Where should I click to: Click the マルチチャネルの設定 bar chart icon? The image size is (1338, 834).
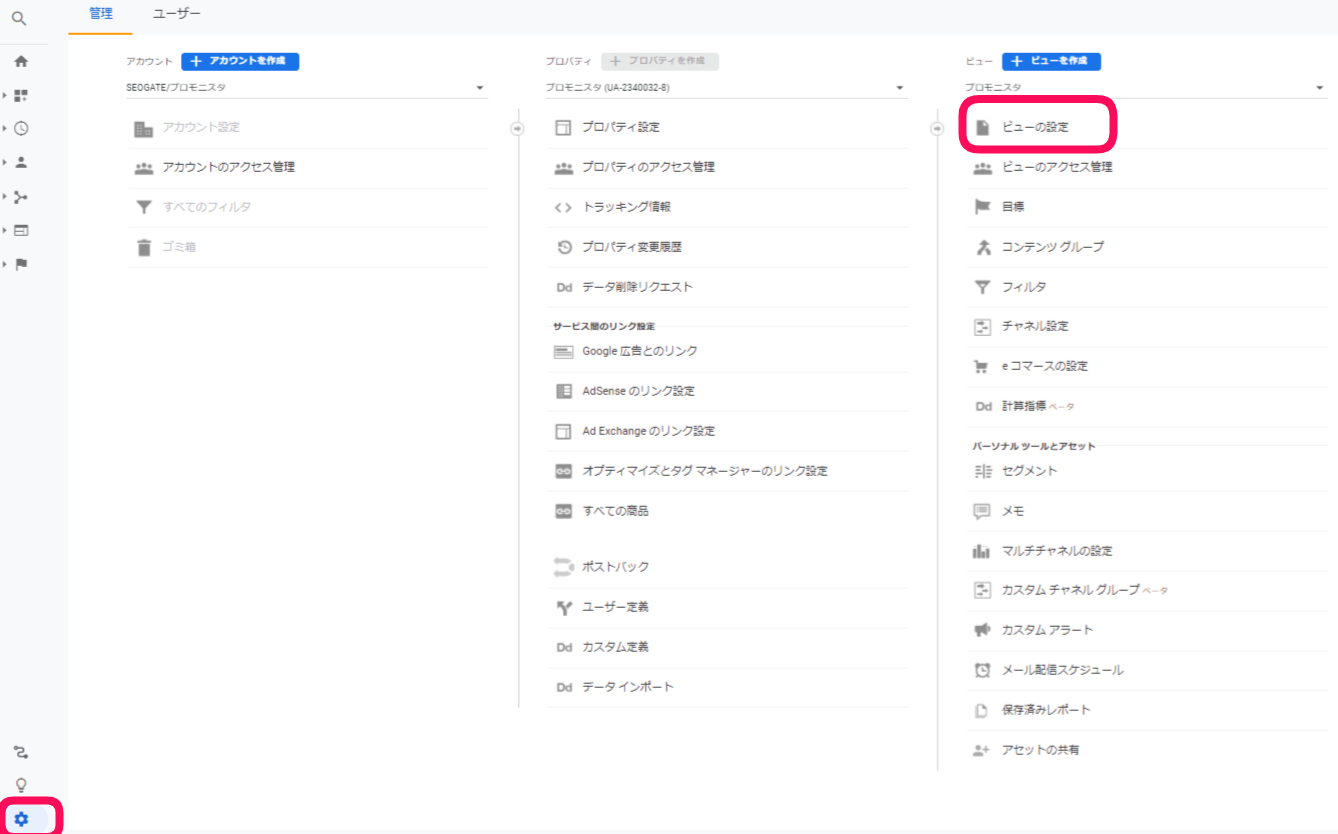[x=982, y=551]
